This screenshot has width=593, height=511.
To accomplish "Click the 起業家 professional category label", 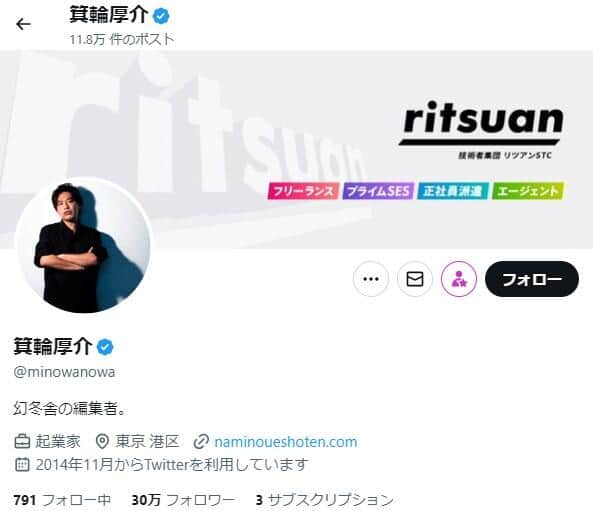I will (58, 442).
